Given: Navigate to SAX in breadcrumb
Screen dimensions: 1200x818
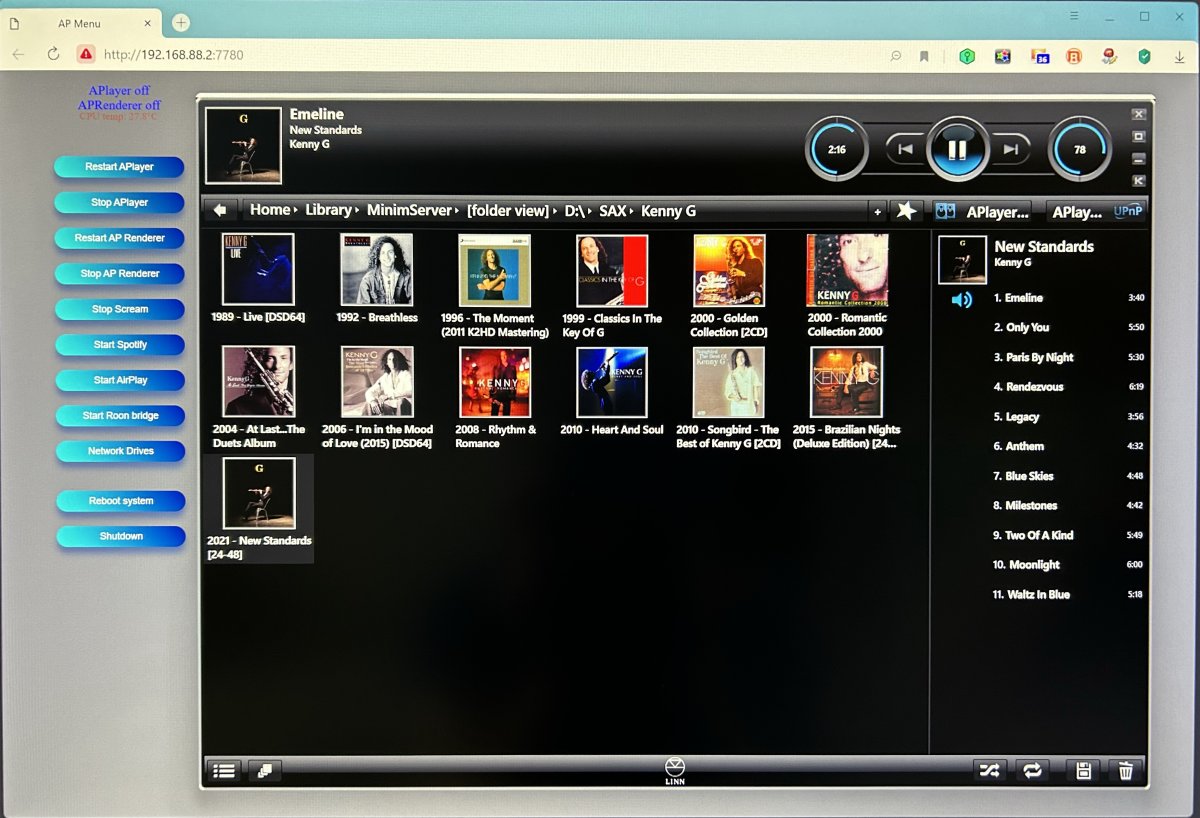Looking at the screenshot, I should pyautogui.click(x=612, y=210).
